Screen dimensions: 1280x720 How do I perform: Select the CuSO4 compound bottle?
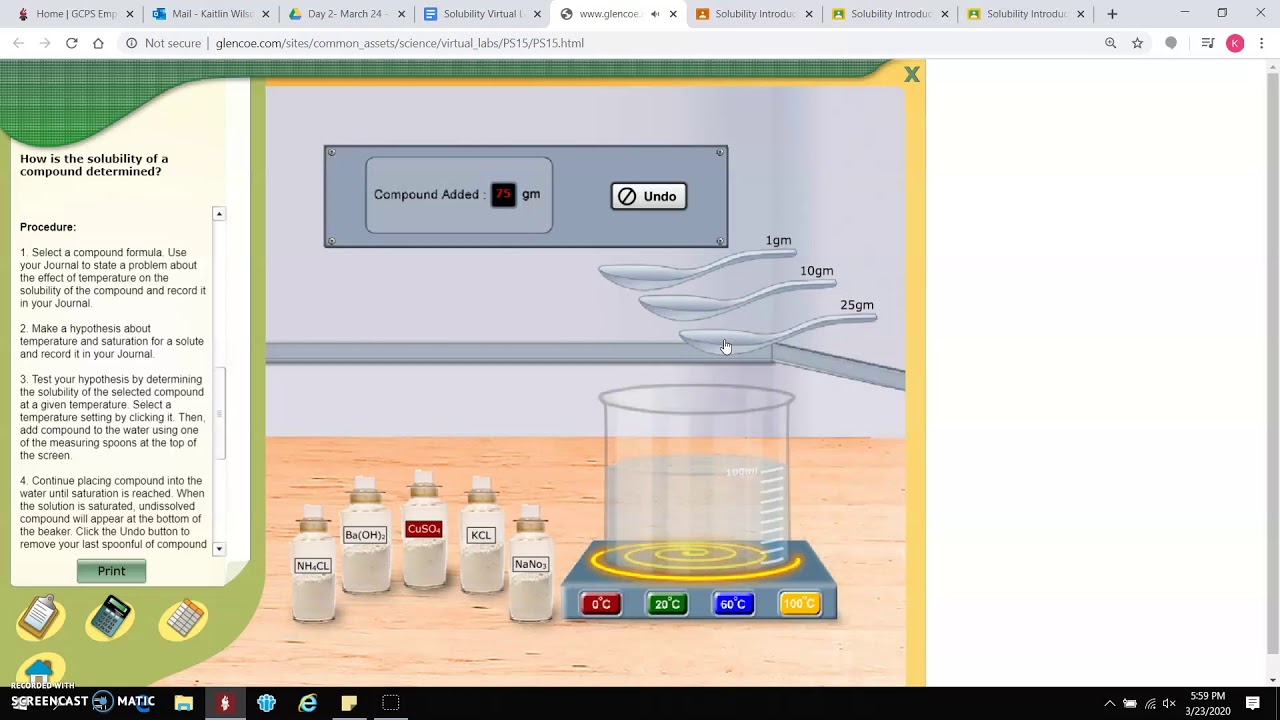pos(424,528)
